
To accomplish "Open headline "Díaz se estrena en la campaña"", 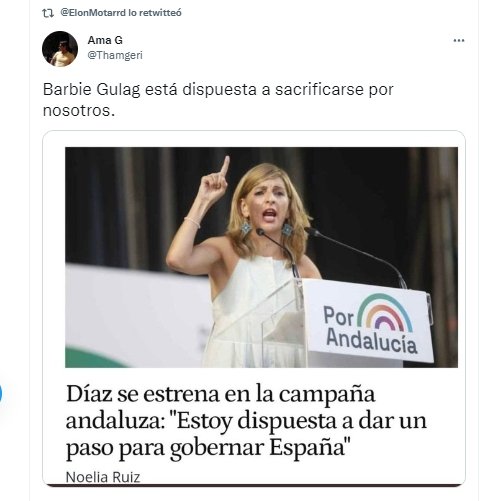I will coord(221,394).
